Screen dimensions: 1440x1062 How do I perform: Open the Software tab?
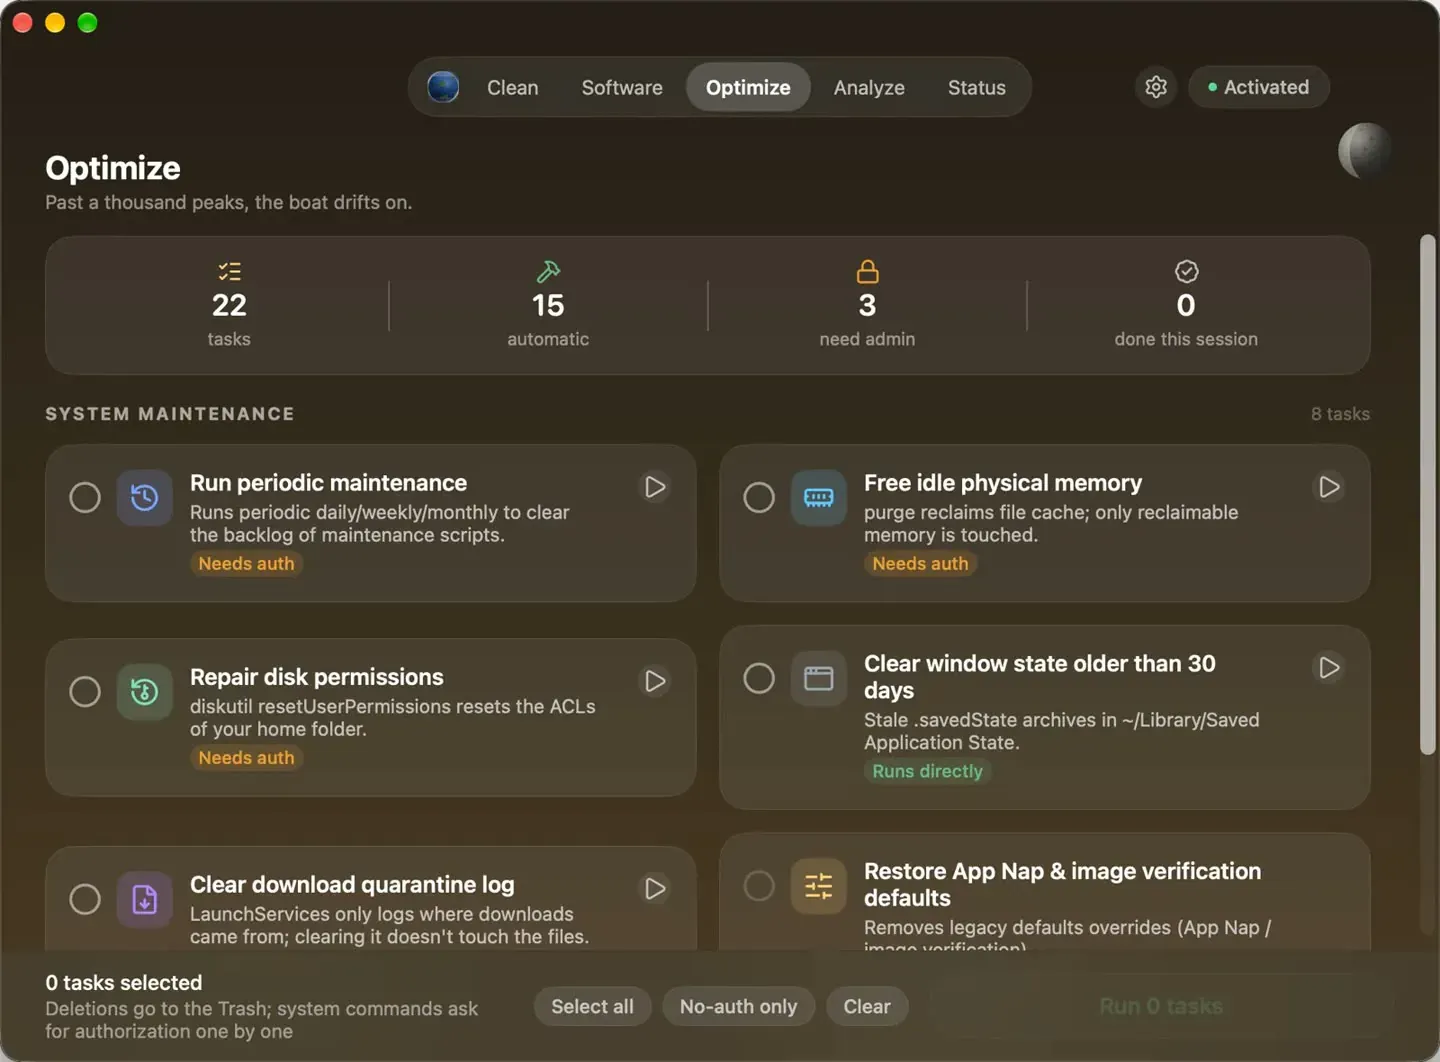click(622, 87)
